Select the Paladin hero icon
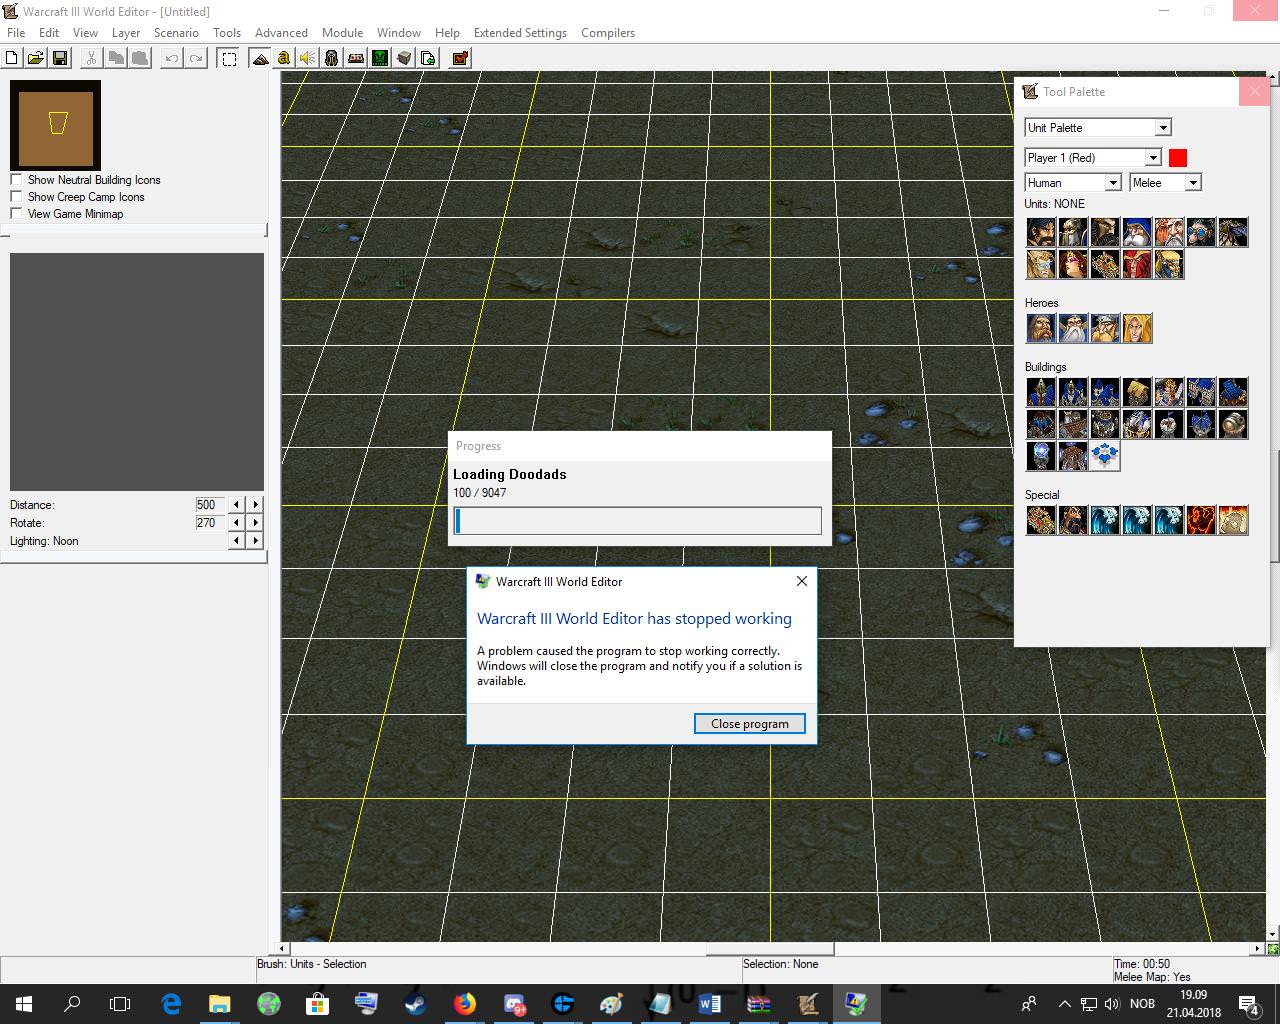This screenshot has height=1024, width=1280. tap(1041, 328)
